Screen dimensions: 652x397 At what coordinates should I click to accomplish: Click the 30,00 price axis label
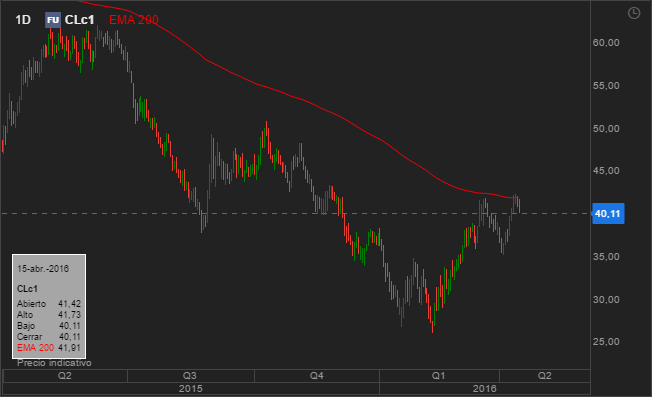606,300
